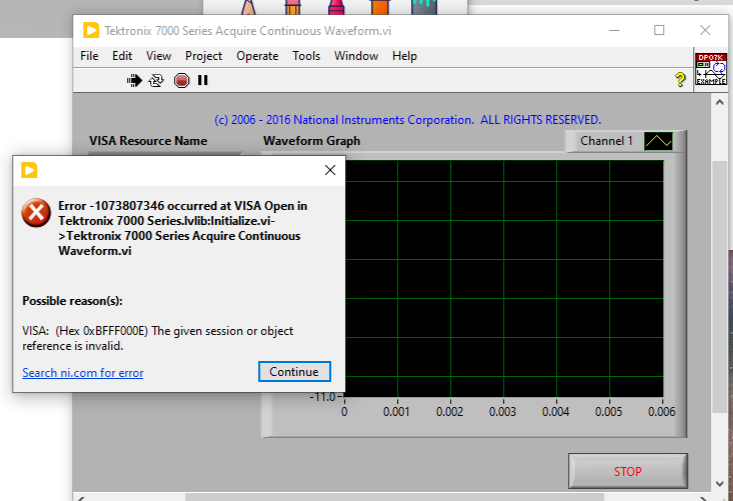Click the 0.001 x-axis scale value
This screenshot has height=501, width=733.
[396, 412]
